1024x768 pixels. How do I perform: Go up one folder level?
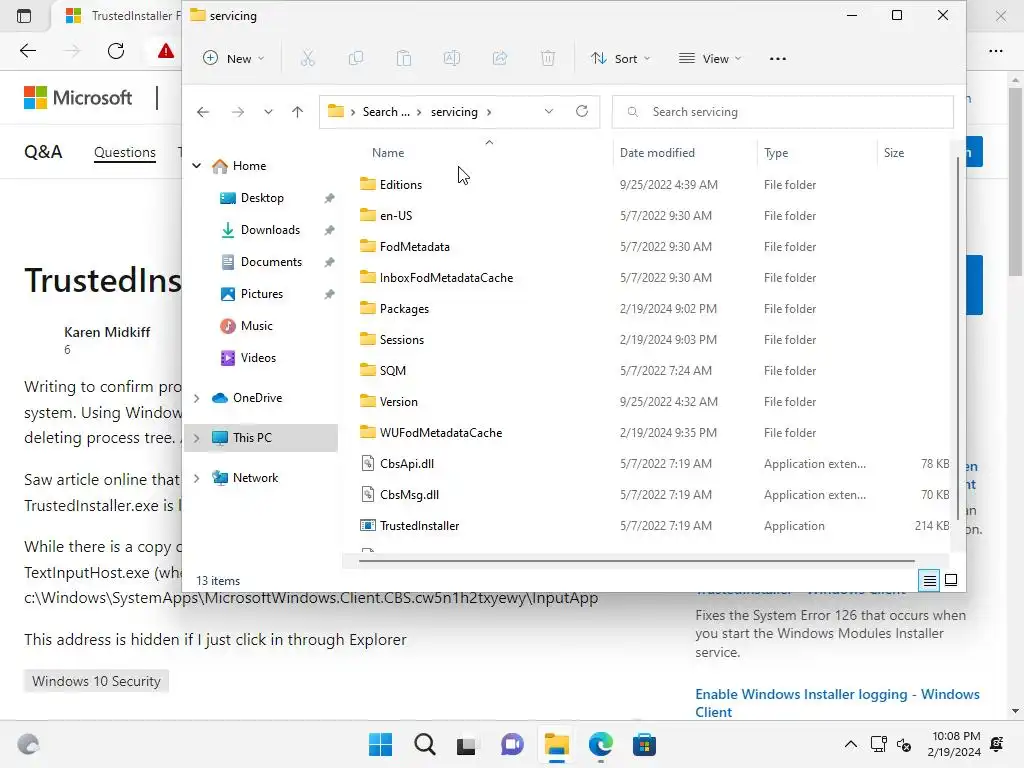tap(298, 112)
